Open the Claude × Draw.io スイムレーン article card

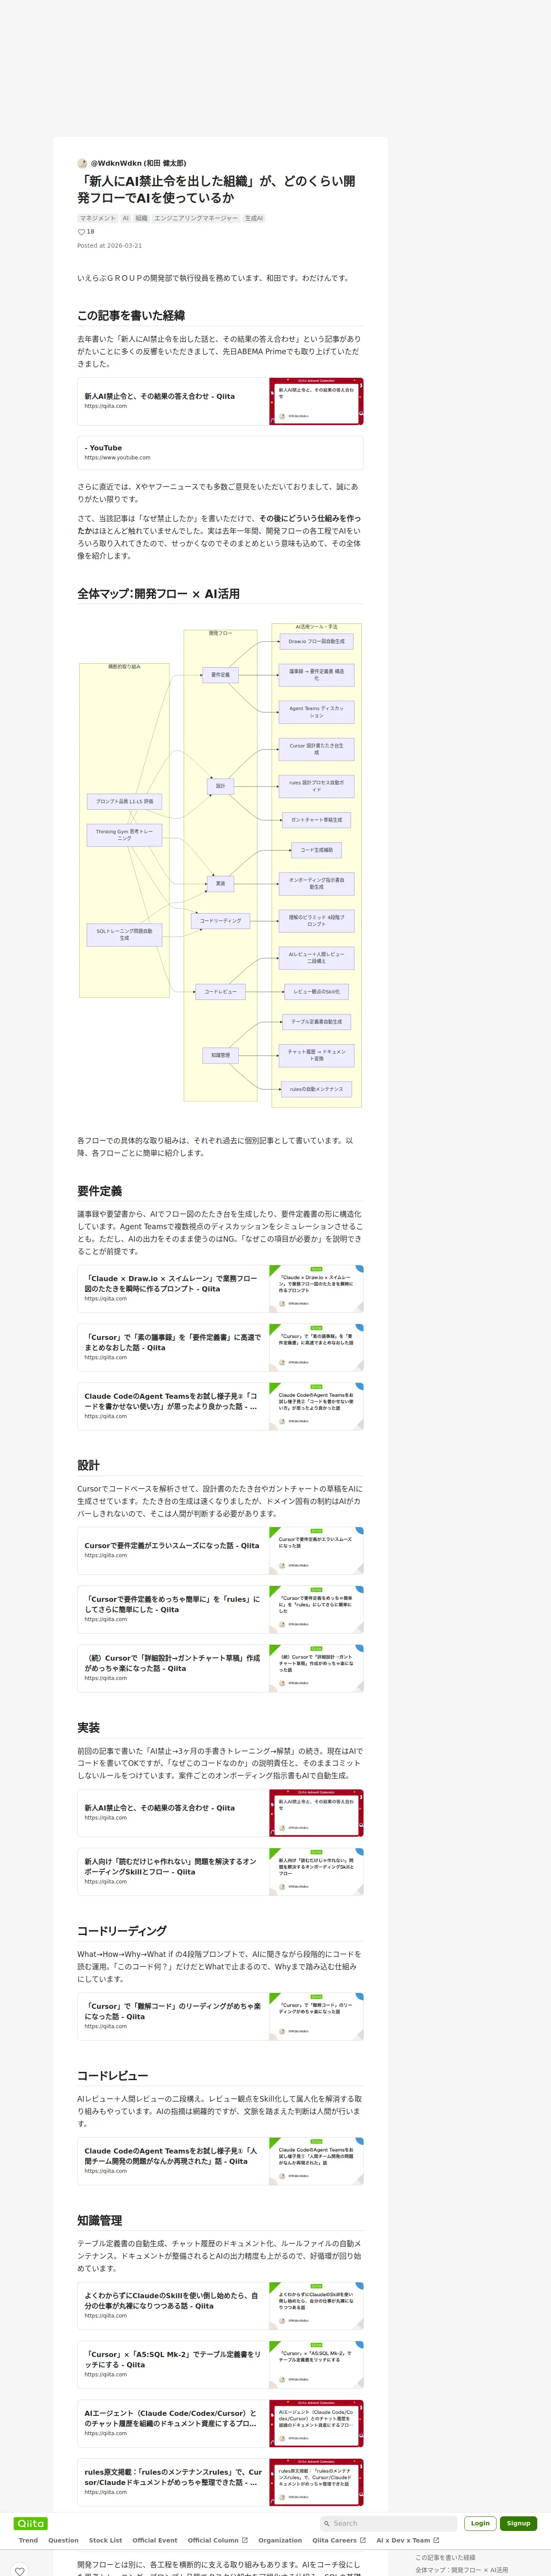220,1289
